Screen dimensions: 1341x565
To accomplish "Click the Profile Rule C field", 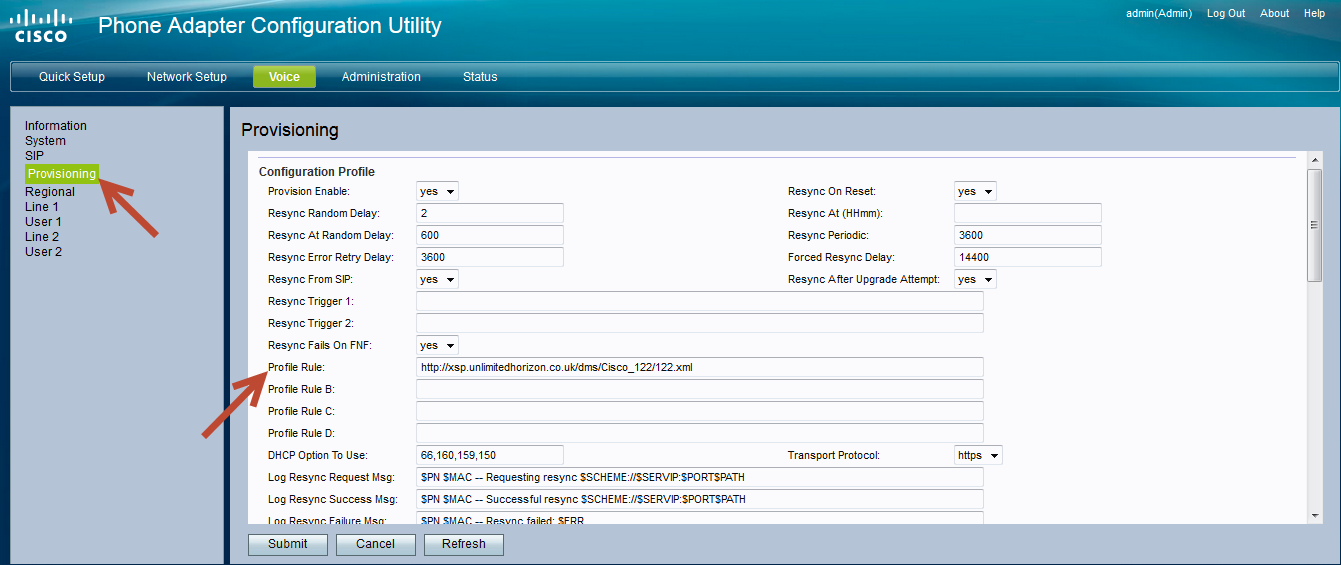I will pos(700,411).
